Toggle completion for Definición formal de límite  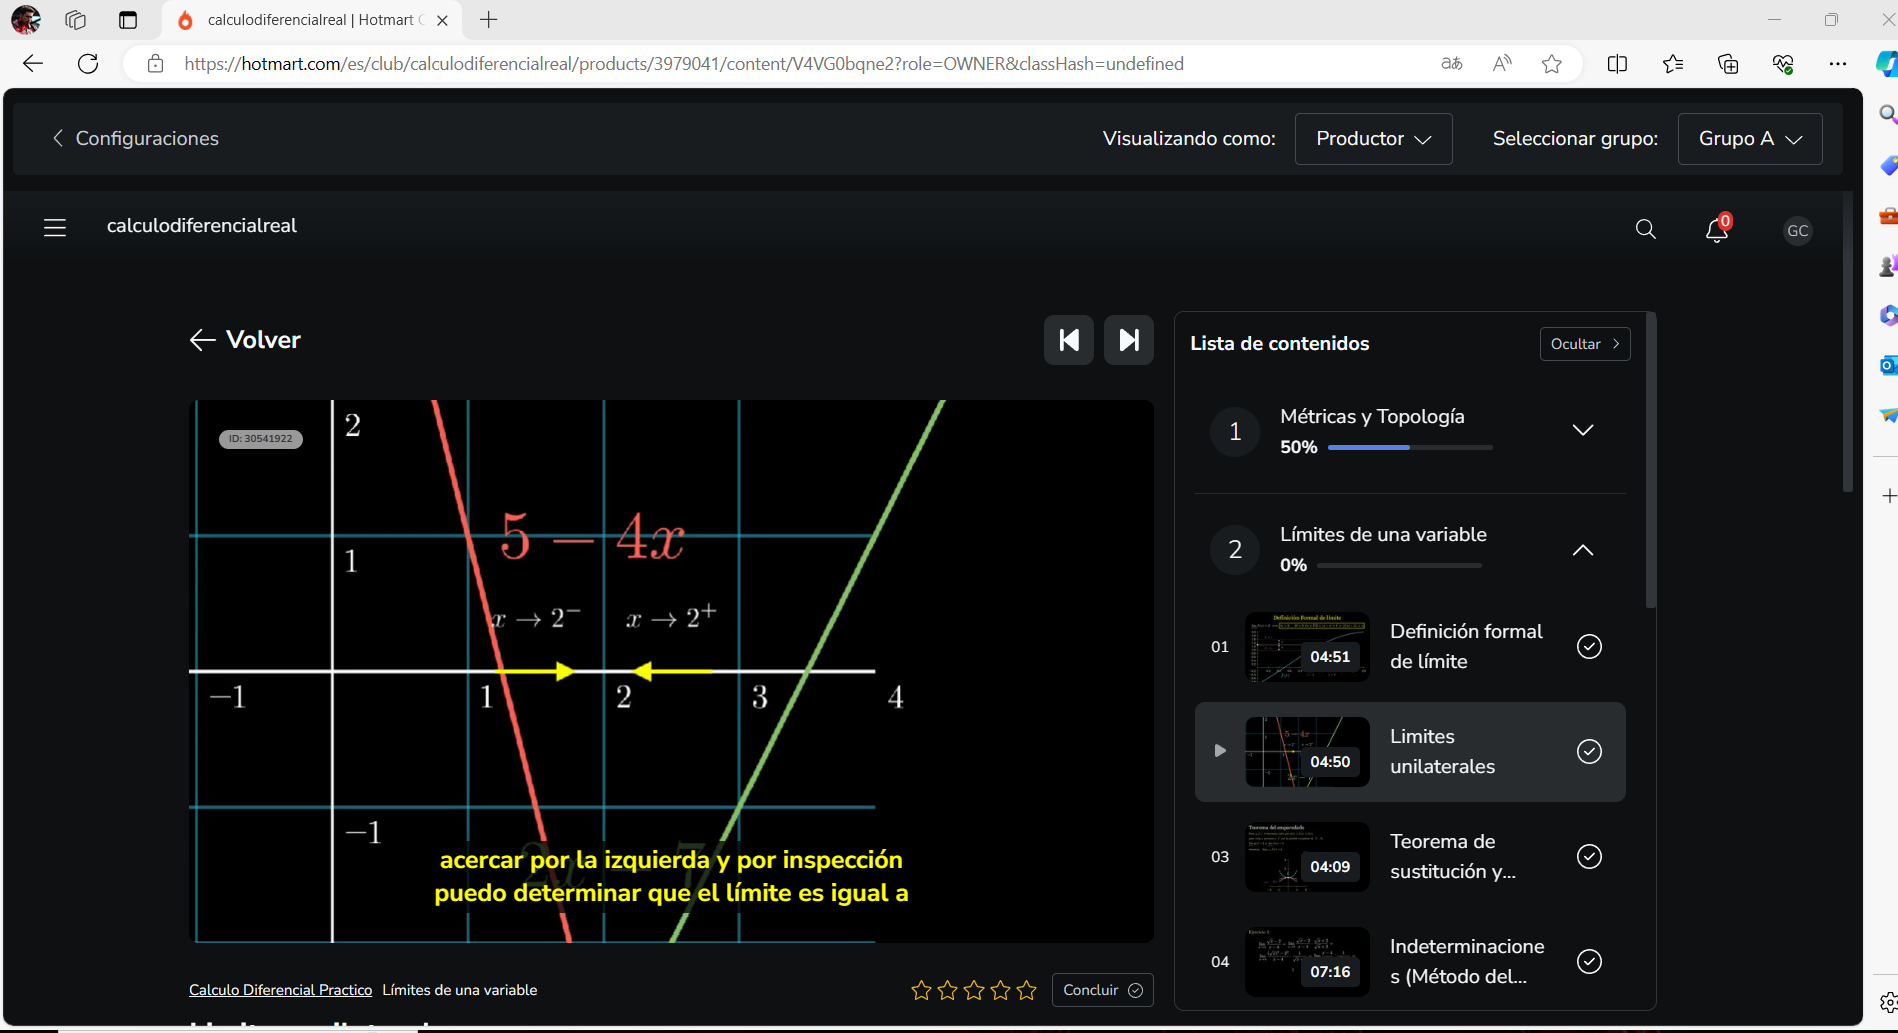pos(1589,647)
